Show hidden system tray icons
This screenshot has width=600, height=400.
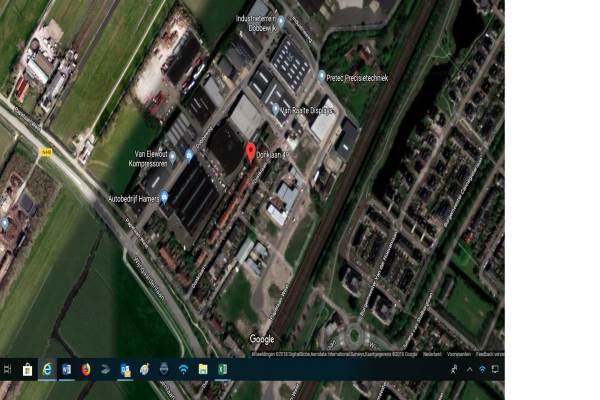(469, 369)
